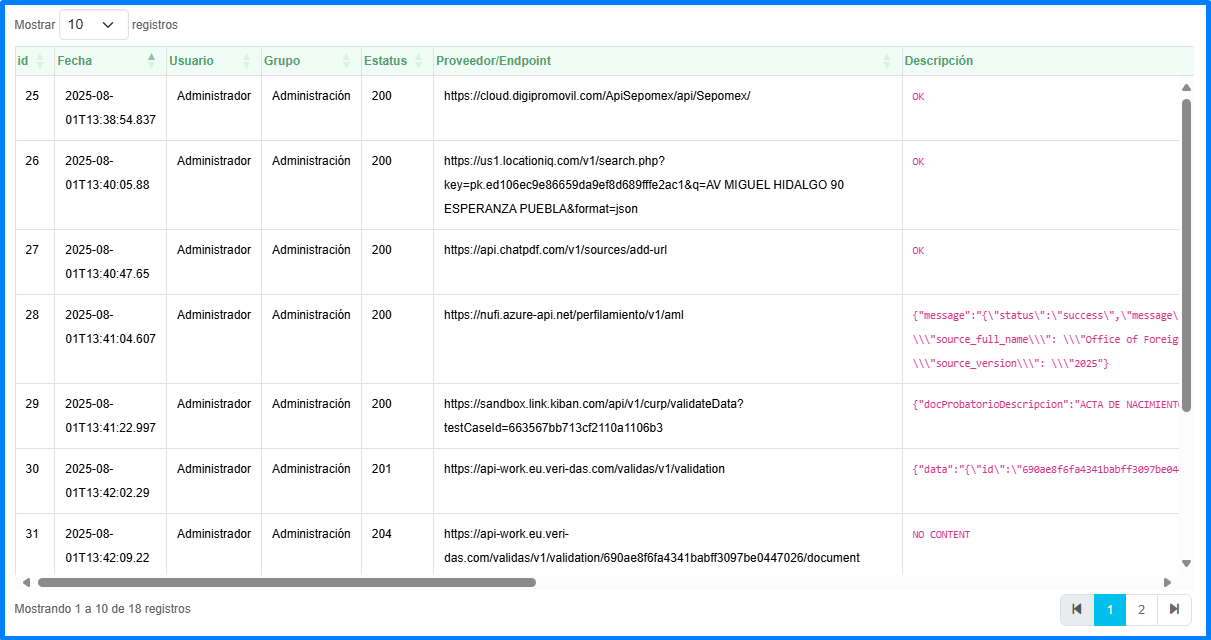Click the sort arrows in id column
This screenshot has width=1211, height=640.
point(40,61)
